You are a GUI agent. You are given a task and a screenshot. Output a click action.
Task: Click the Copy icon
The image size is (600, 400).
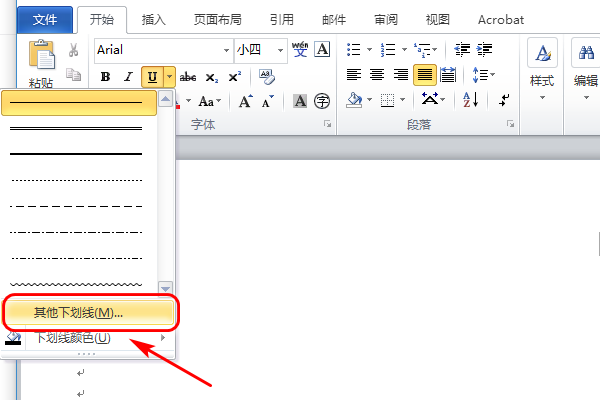click(73, 75)
